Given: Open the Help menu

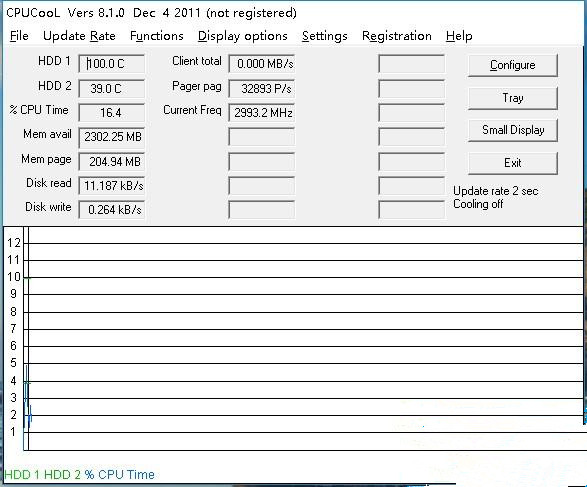Looking at the screenshot, I should click(459, 36).
